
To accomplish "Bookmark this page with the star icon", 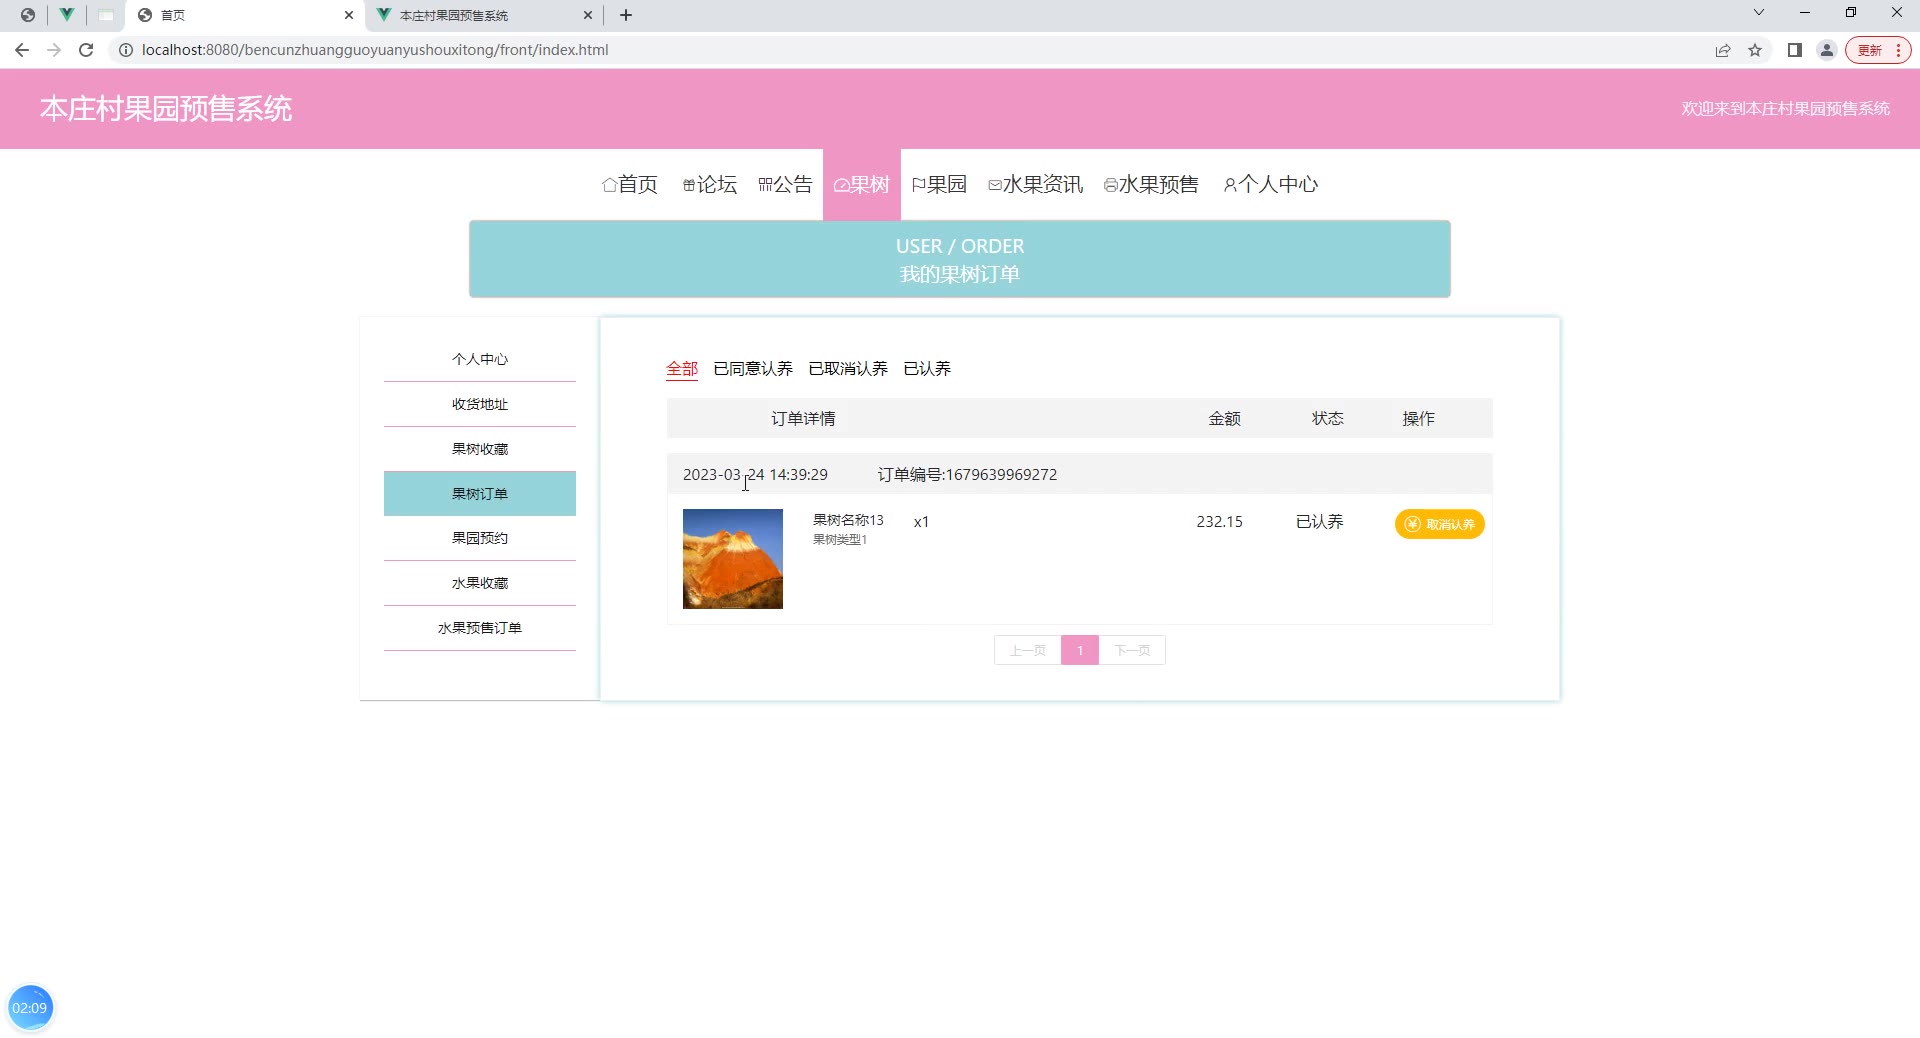I will [x=1755, y=50].
